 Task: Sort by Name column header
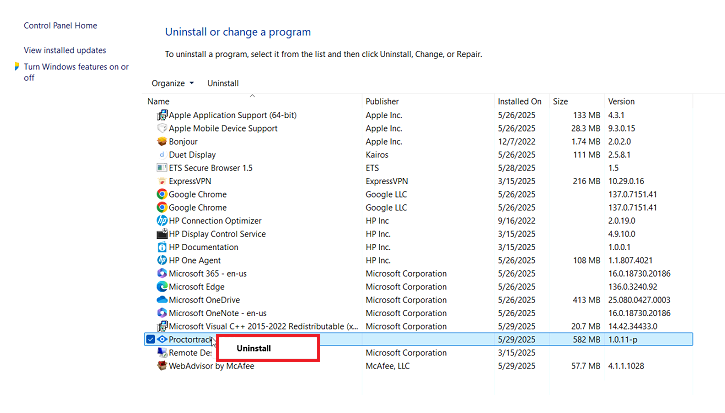coord(158,101)
